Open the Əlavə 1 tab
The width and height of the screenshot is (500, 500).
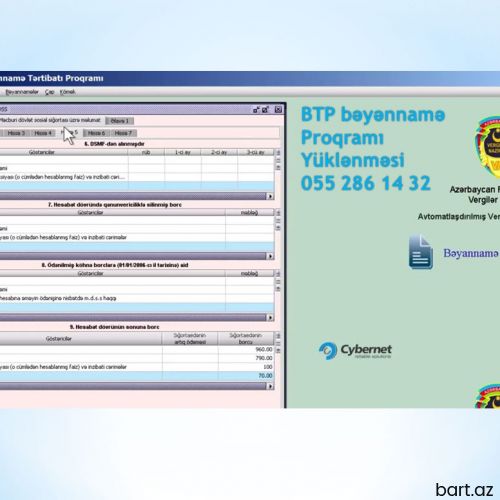click(x=119, y=121)
